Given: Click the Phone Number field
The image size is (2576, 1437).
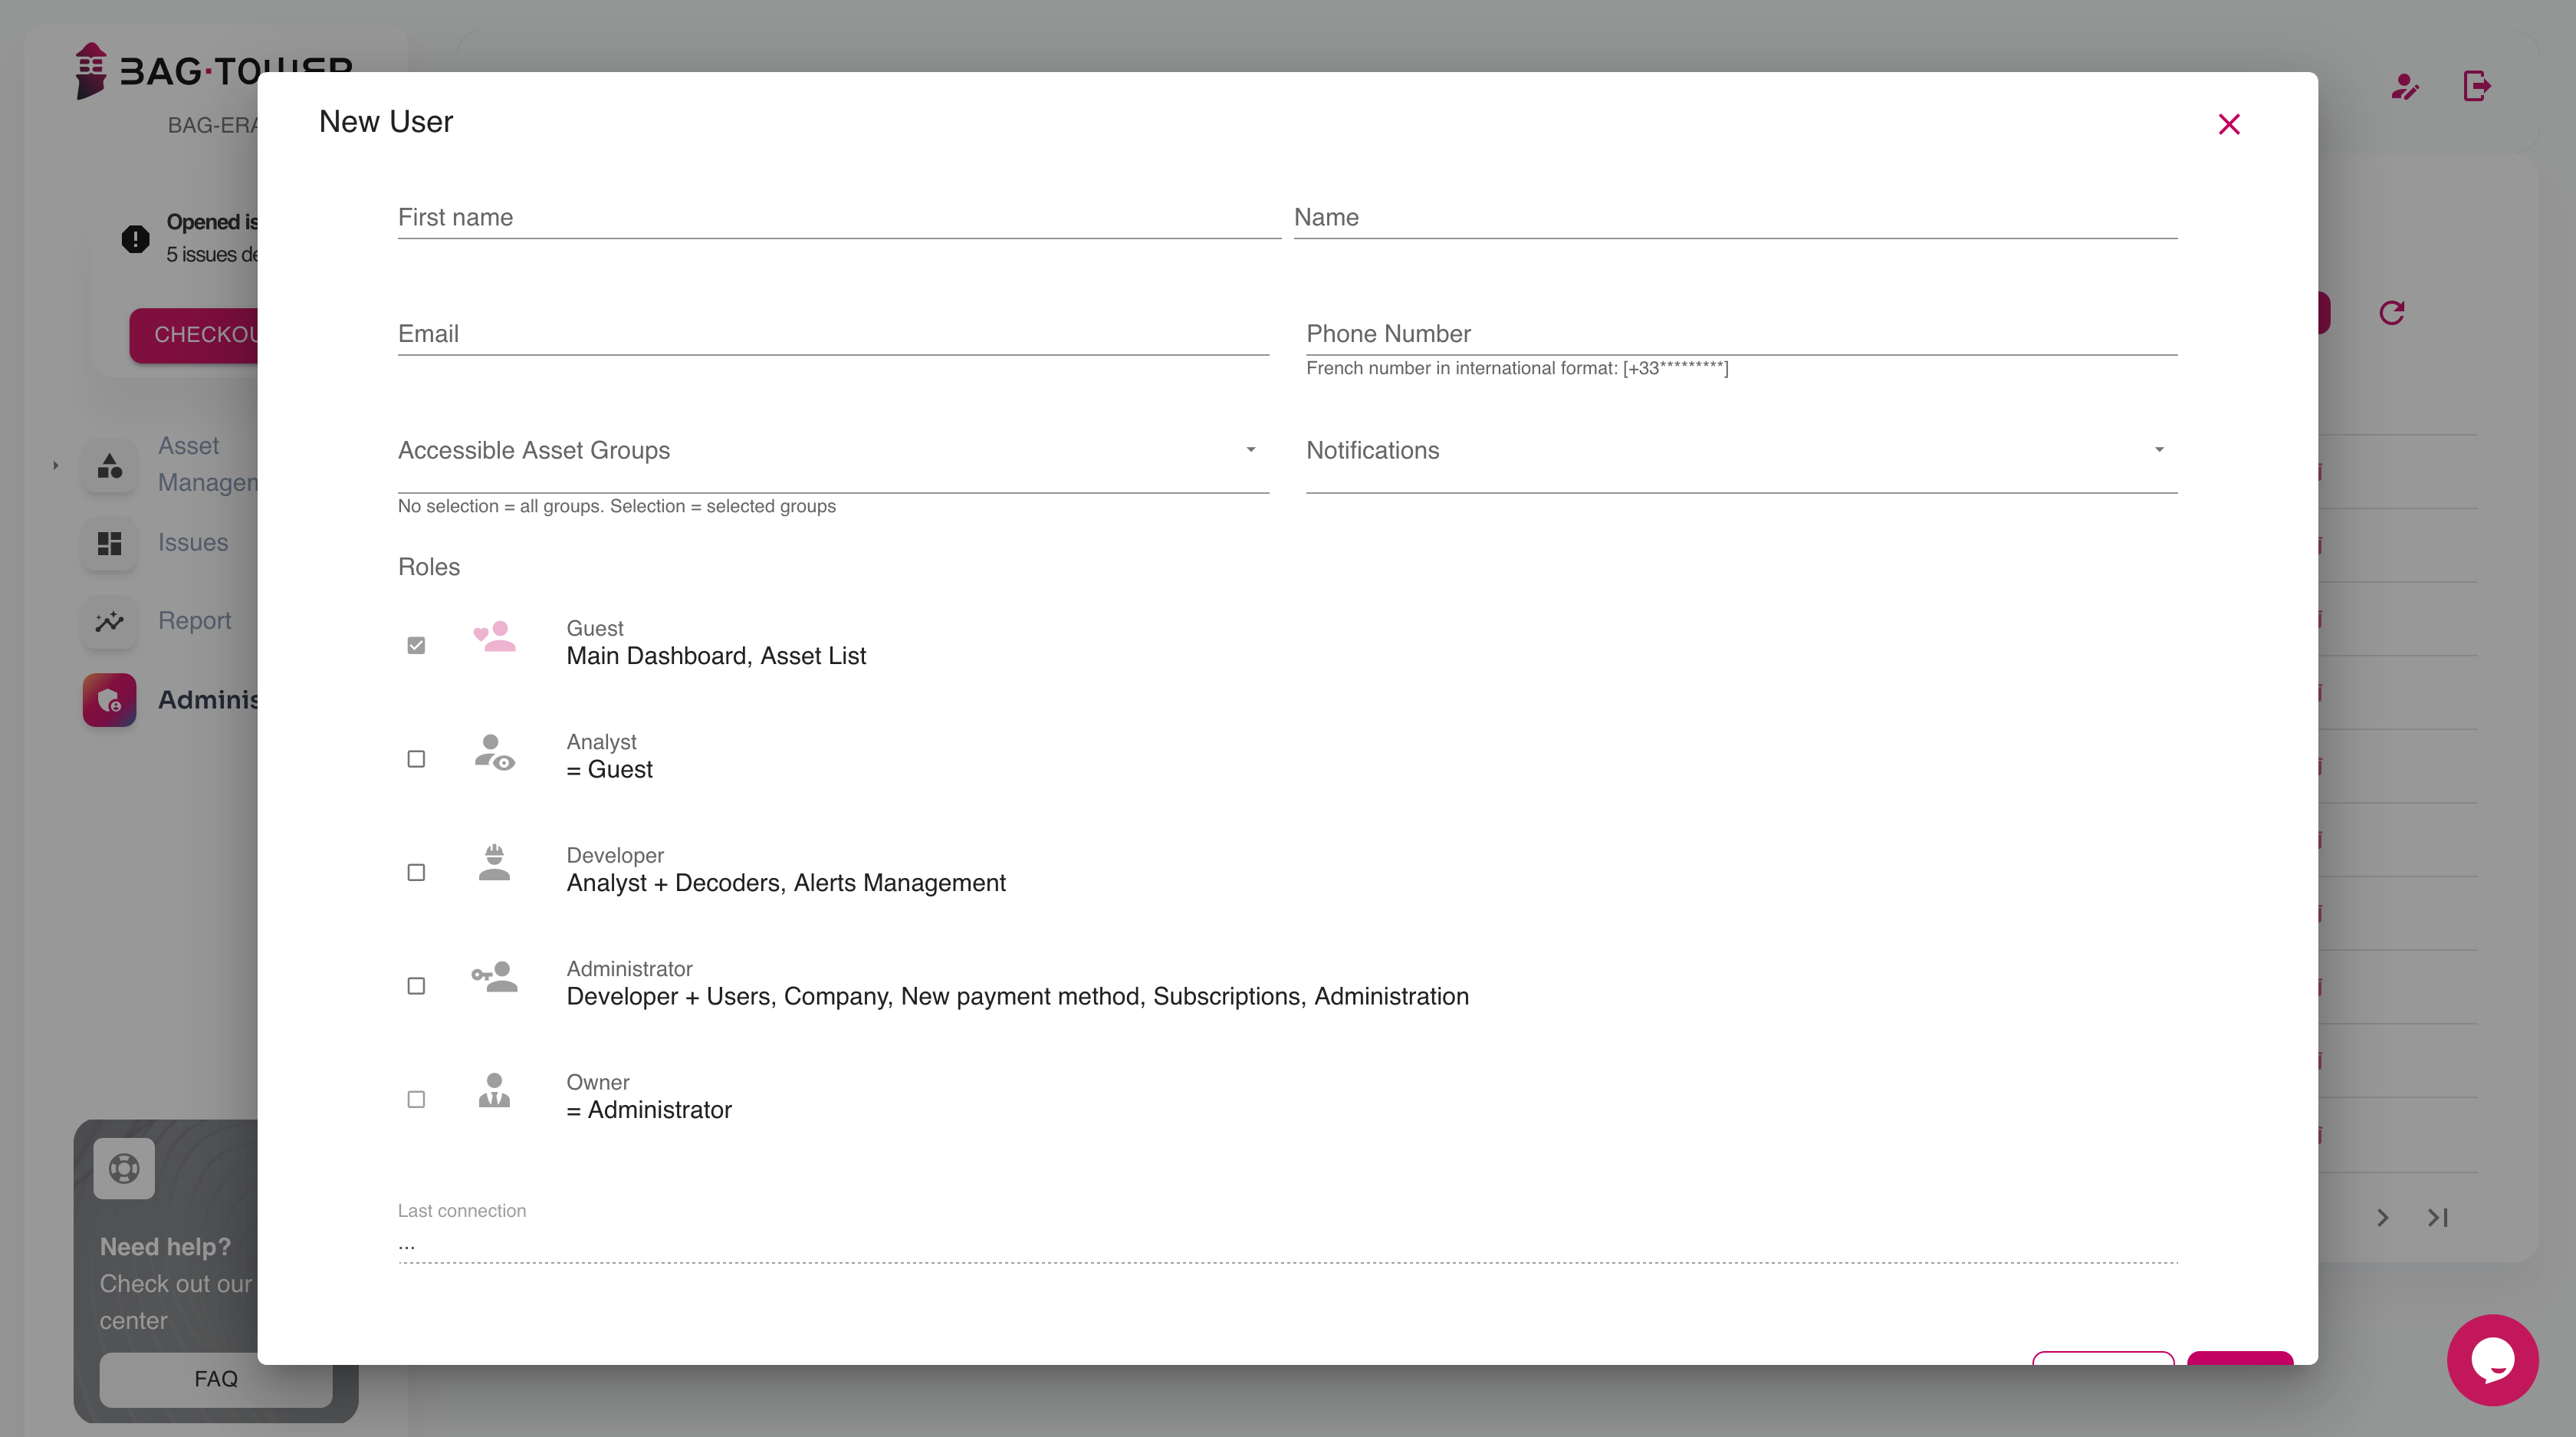Looking at the screenshot, I should point(1740,334).
